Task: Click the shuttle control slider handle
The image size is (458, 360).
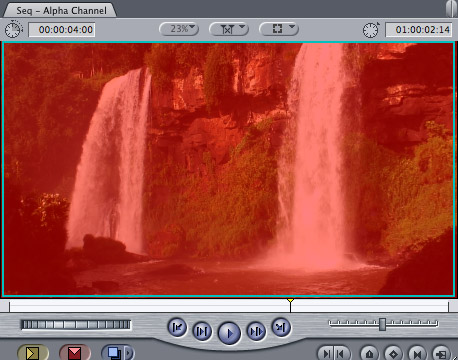Action: (383, 324)
